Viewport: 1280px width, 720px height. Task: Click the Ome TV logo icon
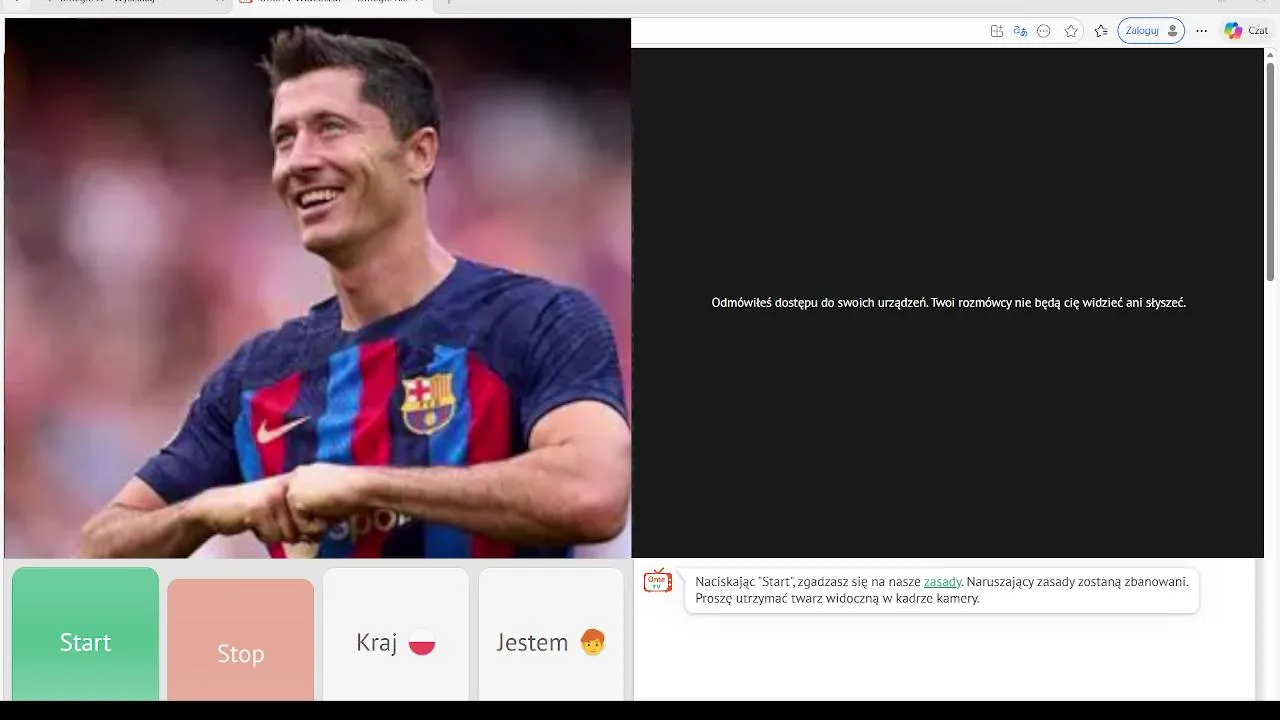pyautogui.click(x=658, y=581)
